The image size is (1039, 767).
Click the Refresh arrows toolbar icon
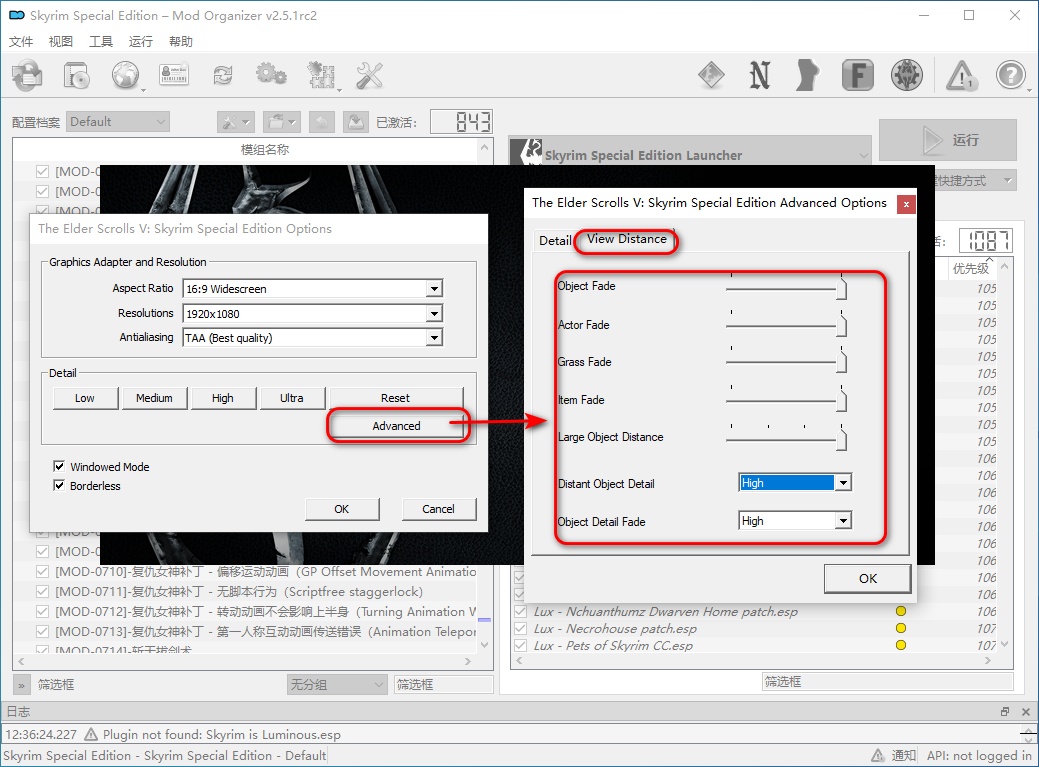click(222, 75)
